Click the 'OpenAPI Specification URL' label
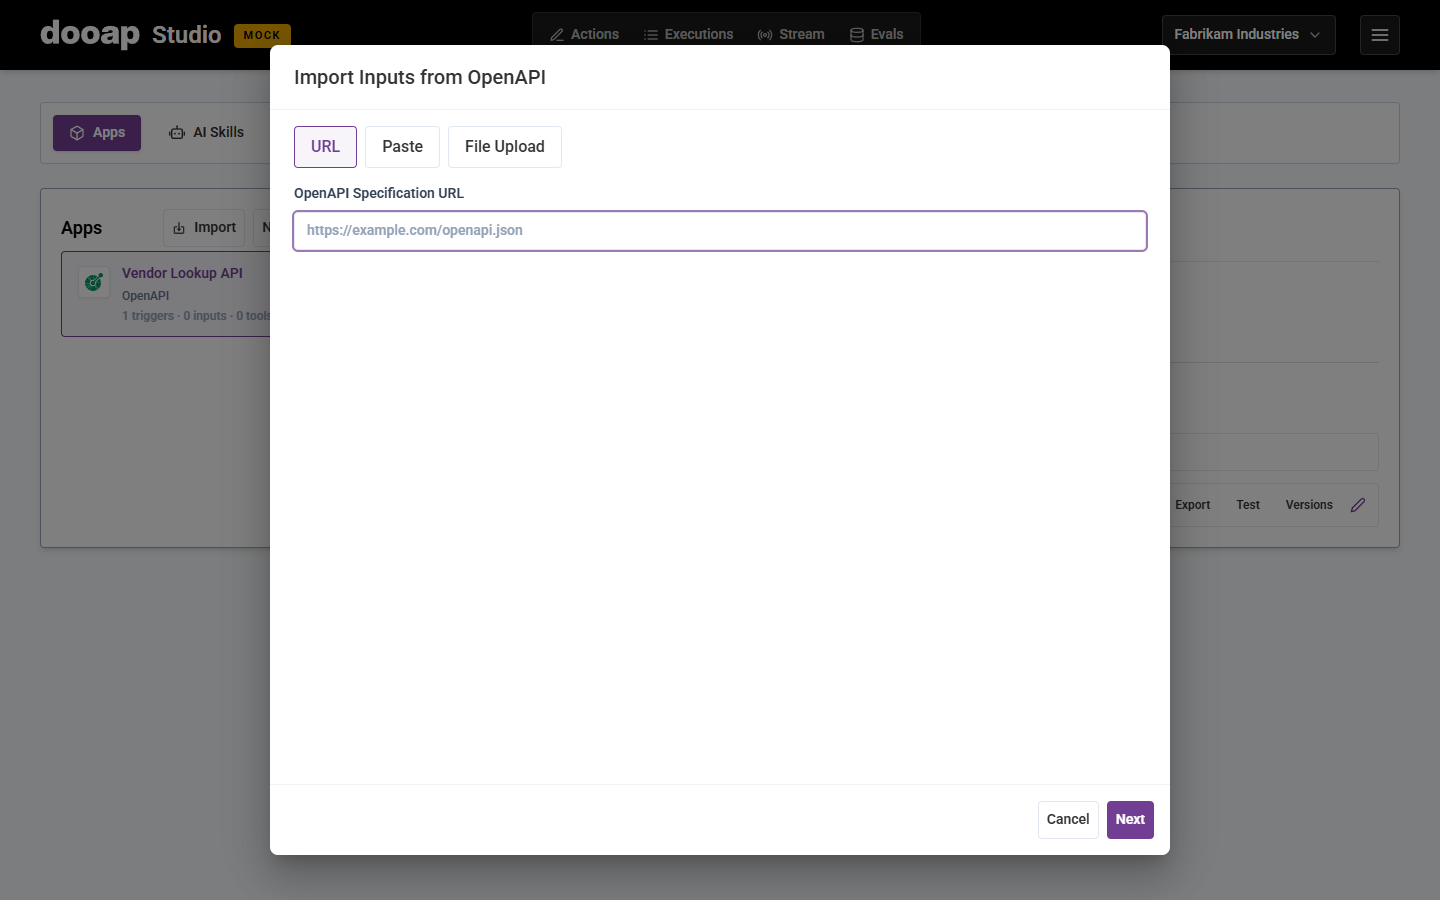 tap(379, 193)
